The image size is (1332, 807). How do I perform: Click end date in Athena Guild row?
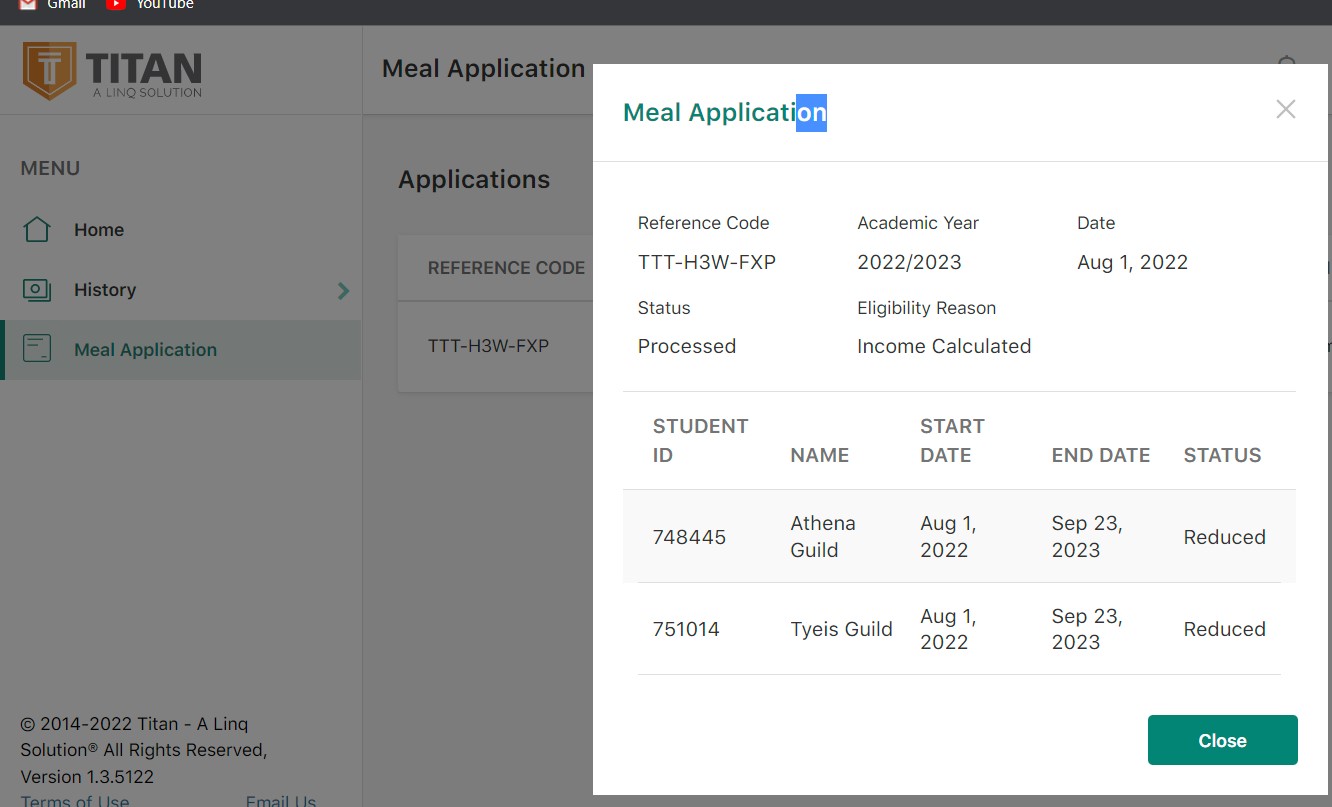click(1087, 537)
